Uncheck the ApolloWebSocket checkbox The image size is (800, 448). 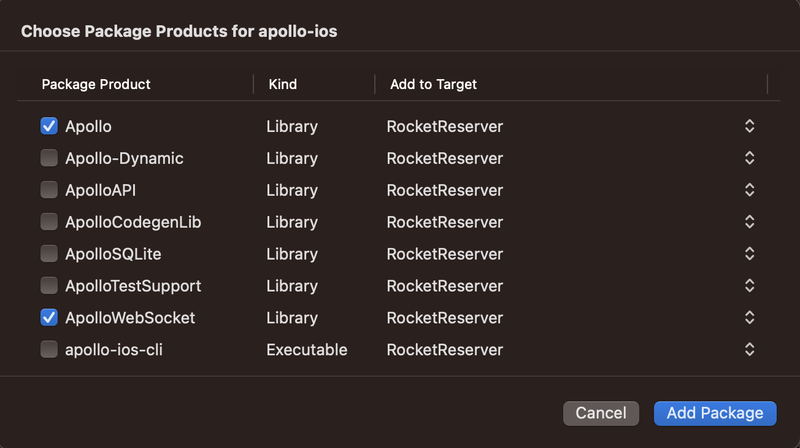(x=48, y=318)
